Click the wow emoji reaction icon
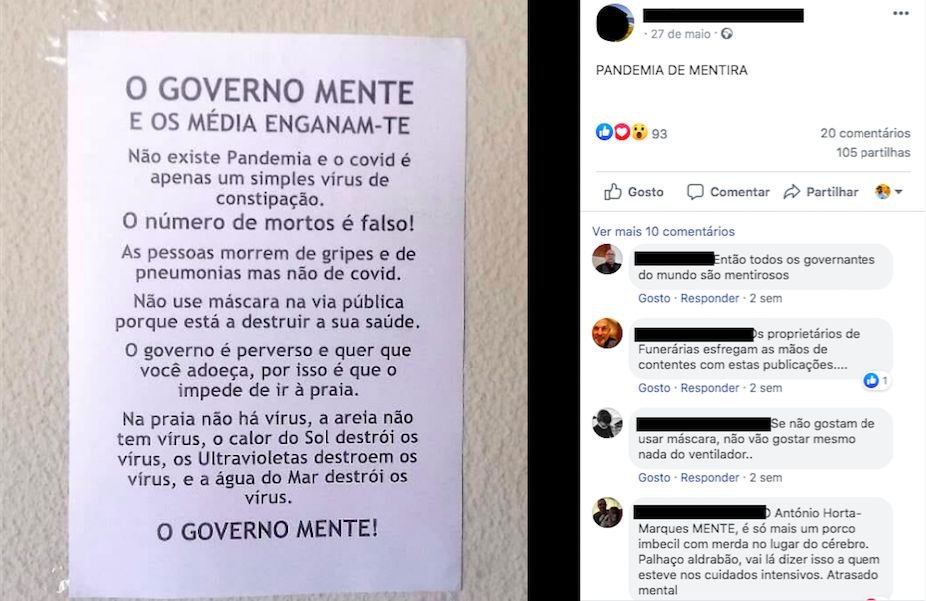 pos(639,132)
